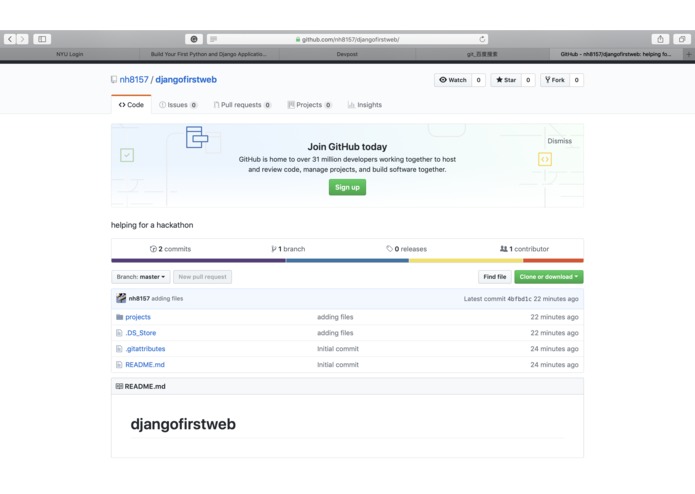This screenshot has height=494, width=695.
Task: Open the forks count next to Fork
Action: pos(577,80)
